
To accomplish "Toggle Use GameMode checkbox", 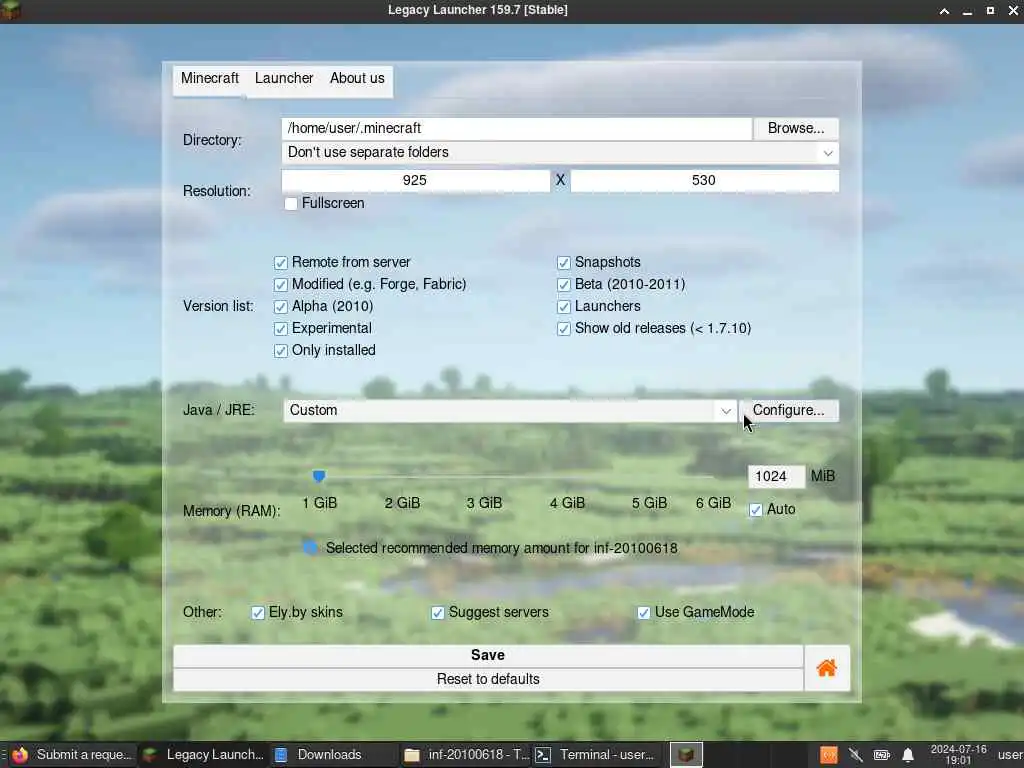I will [643, 613].
